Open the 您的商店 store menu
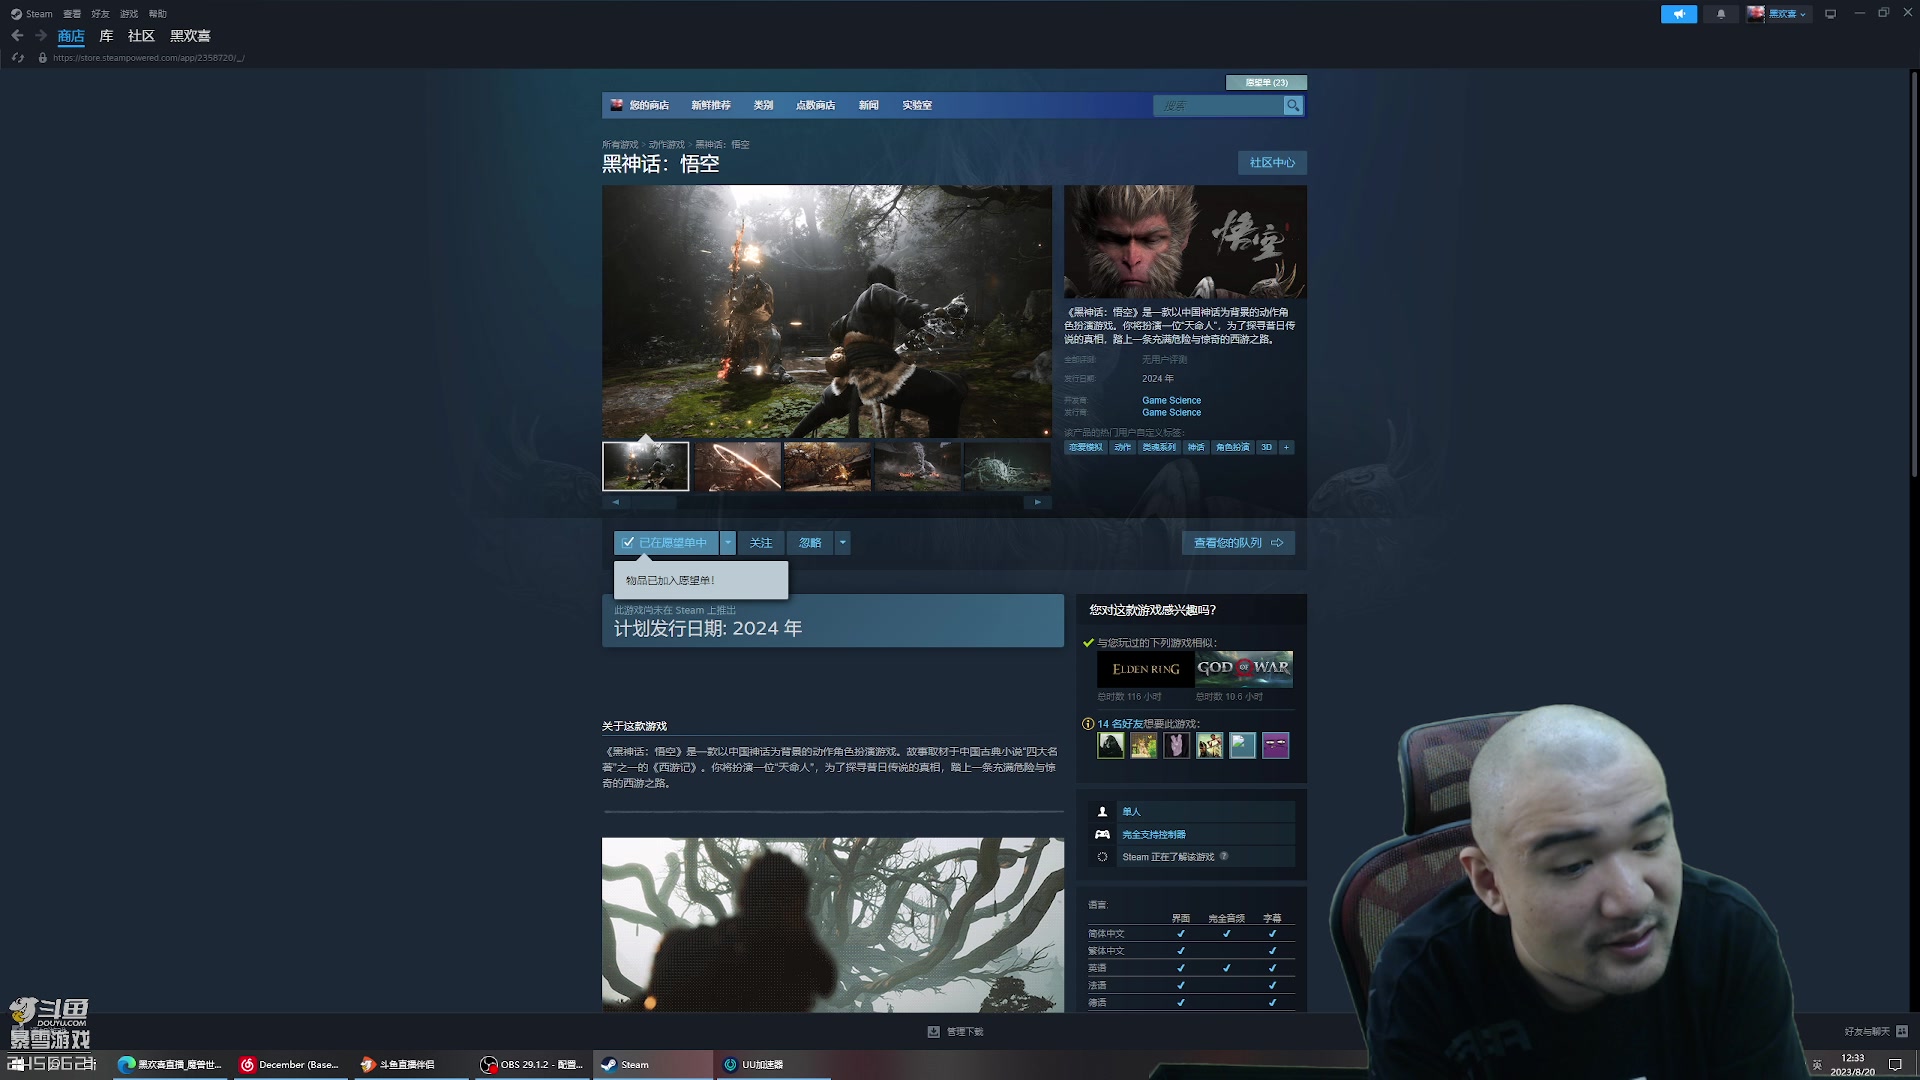This screenshot has height=1080, width=1920. (x=649, y=105)
